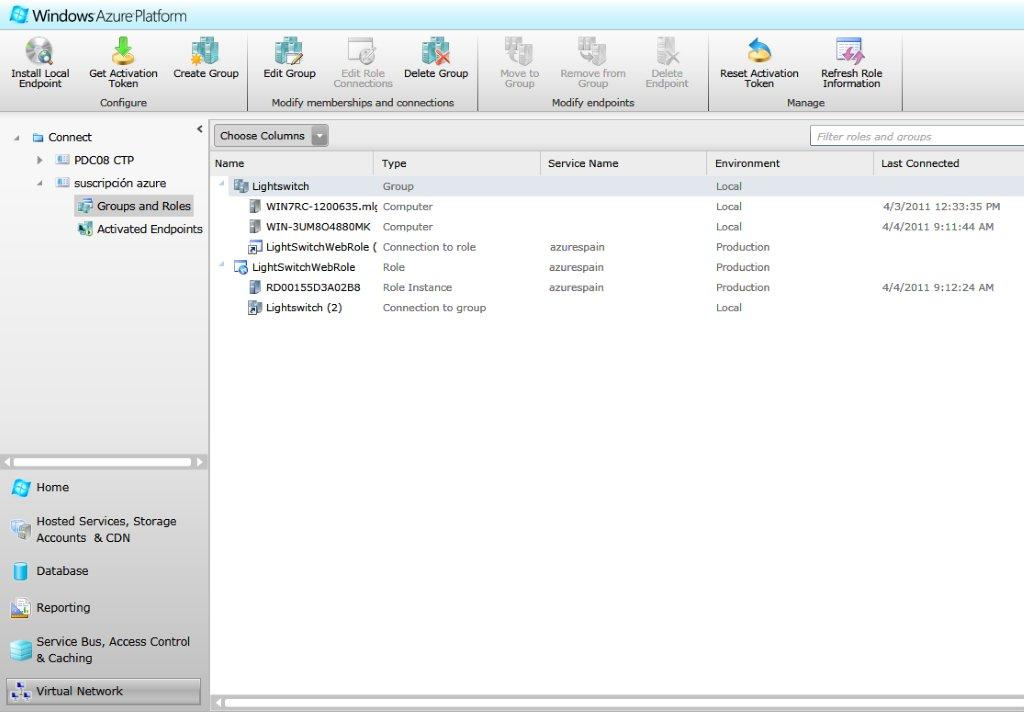Viewport: 1024px width, 712px height.
Task: Click the Install Local Endpoint icon
Action: [39, 51]
